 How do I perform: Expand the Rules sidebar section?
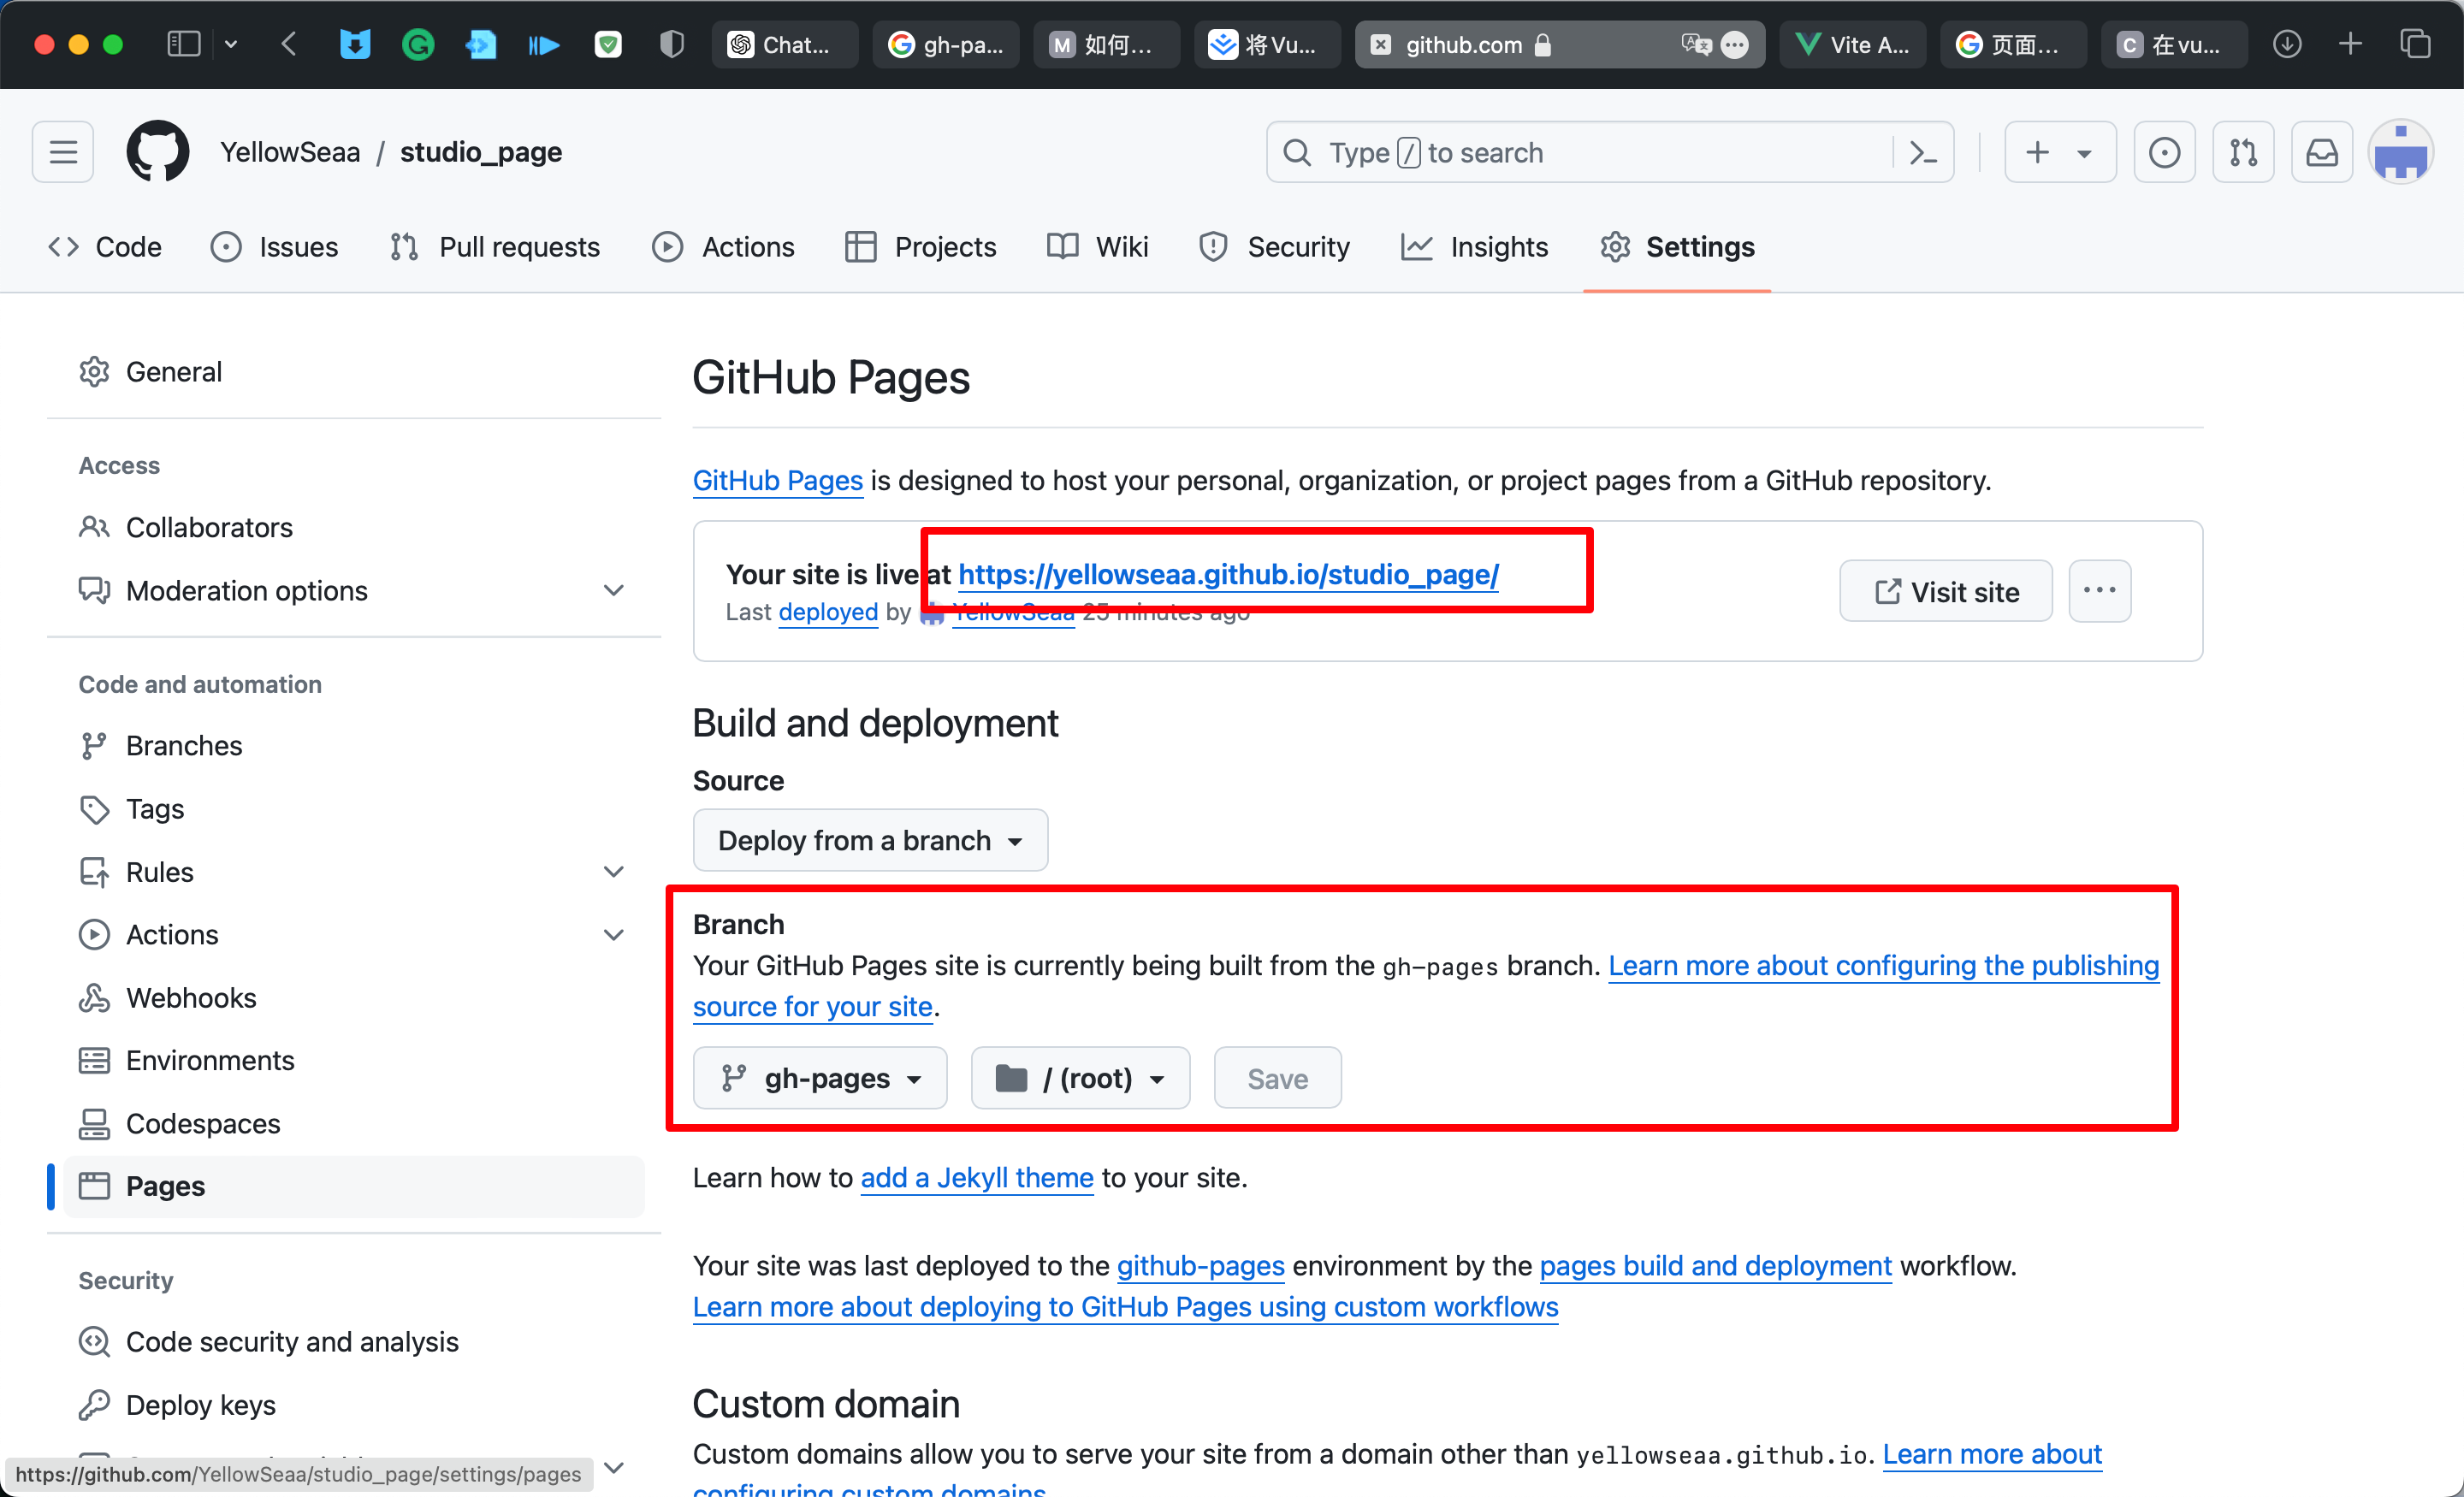[x=613, y=872]
